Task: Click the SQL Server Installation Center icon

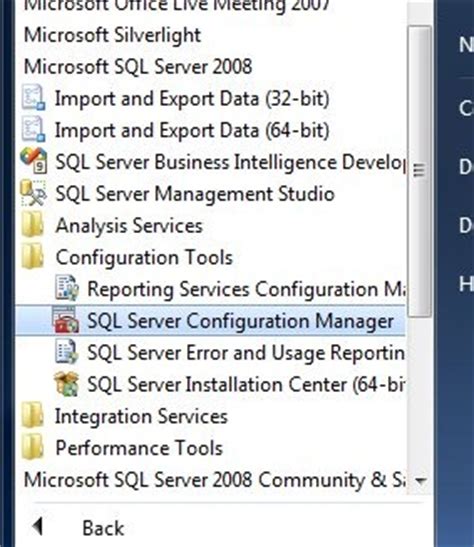Action: pyautogui.click(x=66, y=384)
